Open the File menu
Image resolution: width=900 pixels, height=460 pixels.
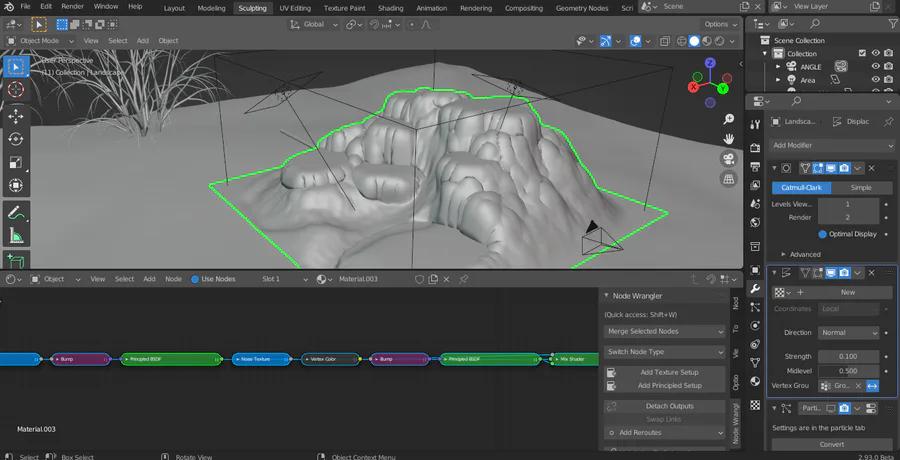(x=25, y=7)
